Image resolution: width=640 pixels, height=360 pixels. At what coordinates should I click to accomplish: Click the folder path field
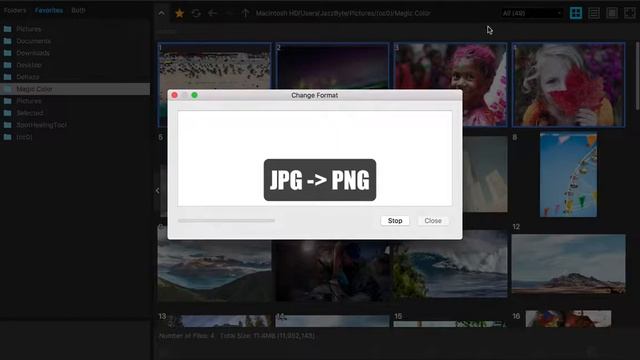click(343, 13)
